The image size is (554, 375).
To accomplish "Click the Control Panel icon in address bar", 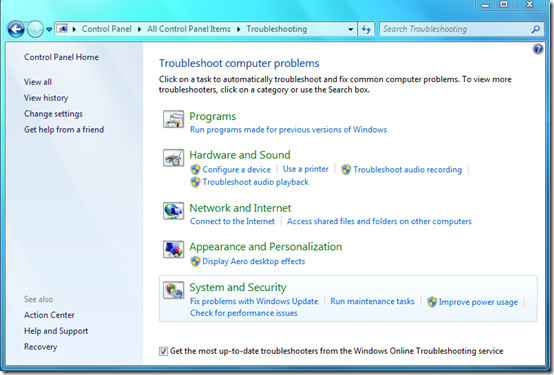I will (x=63, y=29).
